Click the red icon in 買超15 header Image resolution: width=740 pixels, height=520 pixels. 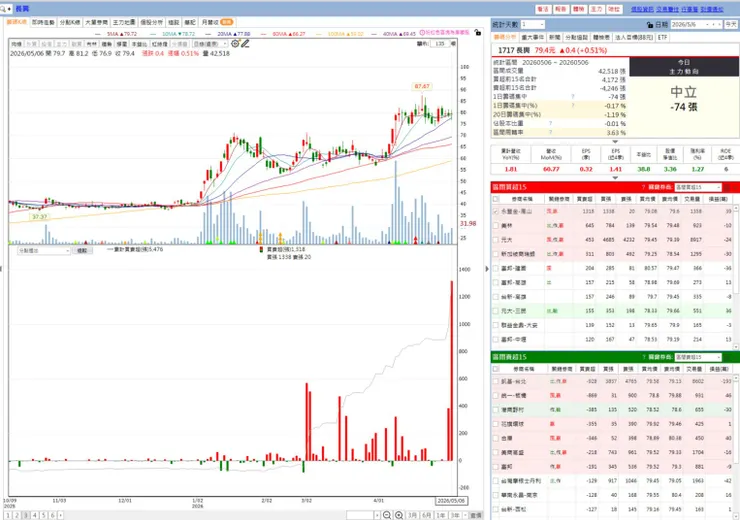(x=727, y=187)
